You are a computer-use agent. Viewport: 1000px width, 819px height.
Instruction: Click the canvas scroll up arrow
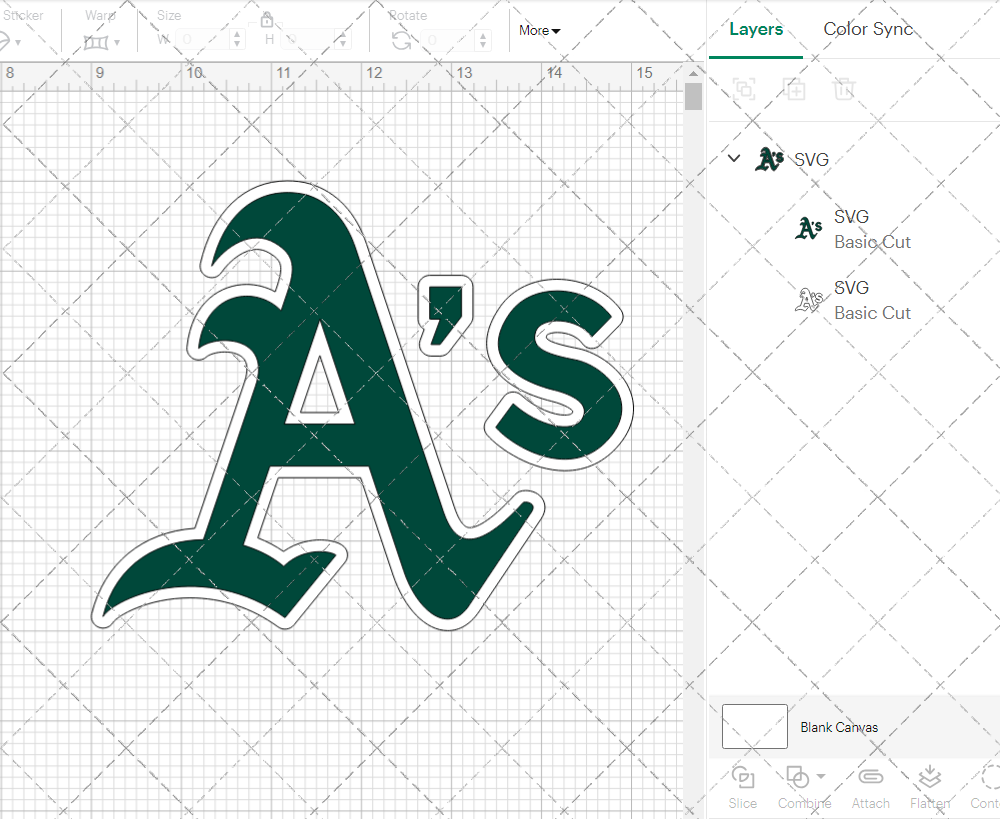click(693, 74)
